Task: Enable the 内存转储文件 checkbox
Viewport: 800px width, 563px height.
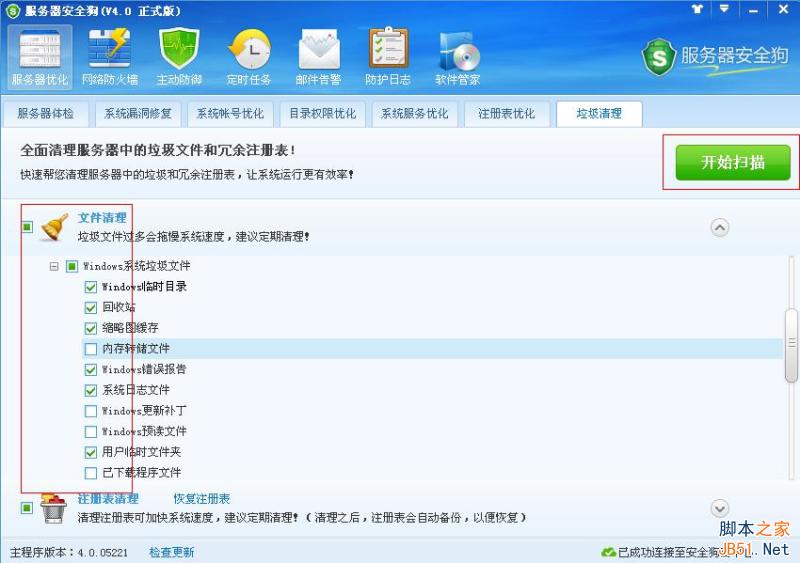Action: pyautogui.click(x=92, y=349)
